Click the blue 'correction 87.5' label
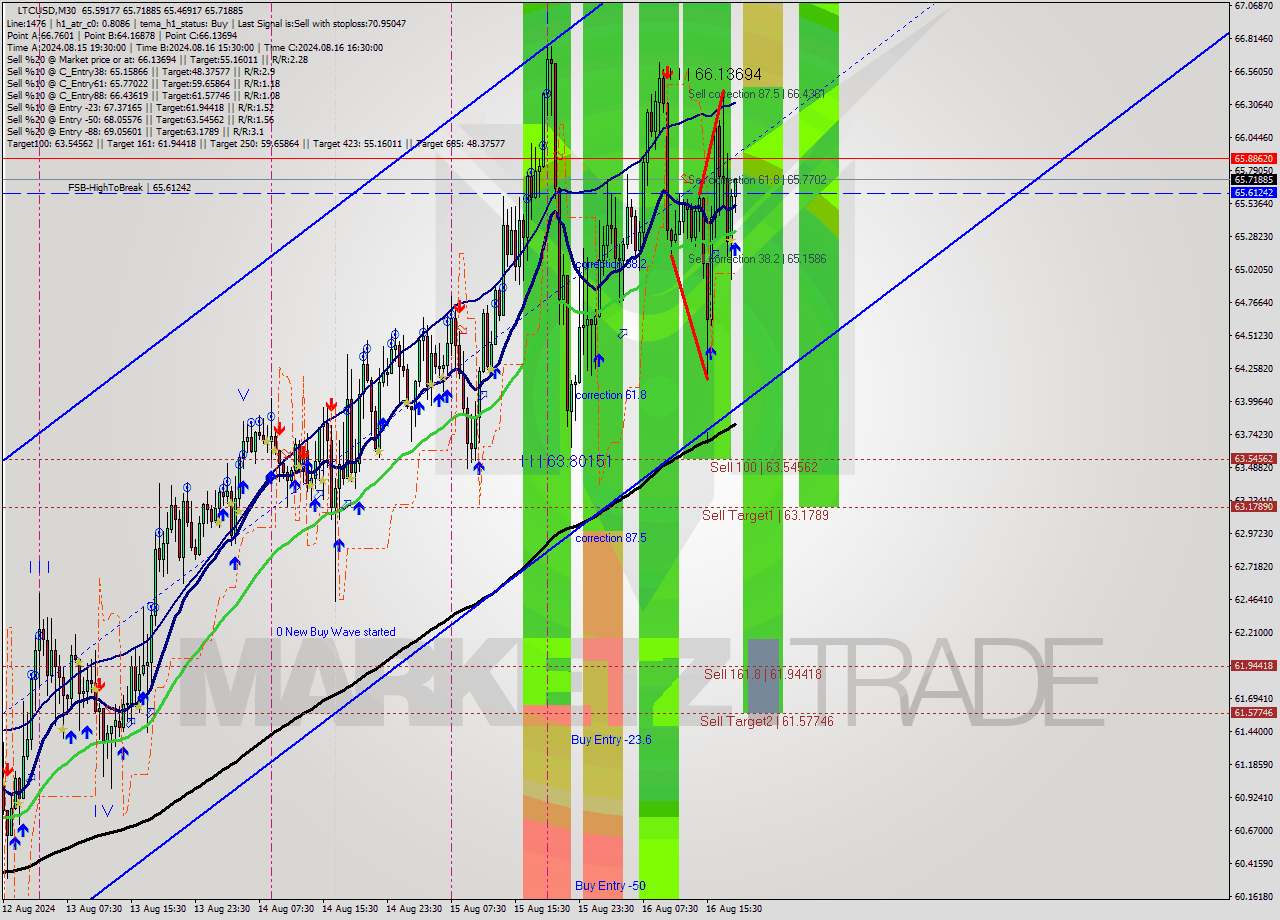 611,538
